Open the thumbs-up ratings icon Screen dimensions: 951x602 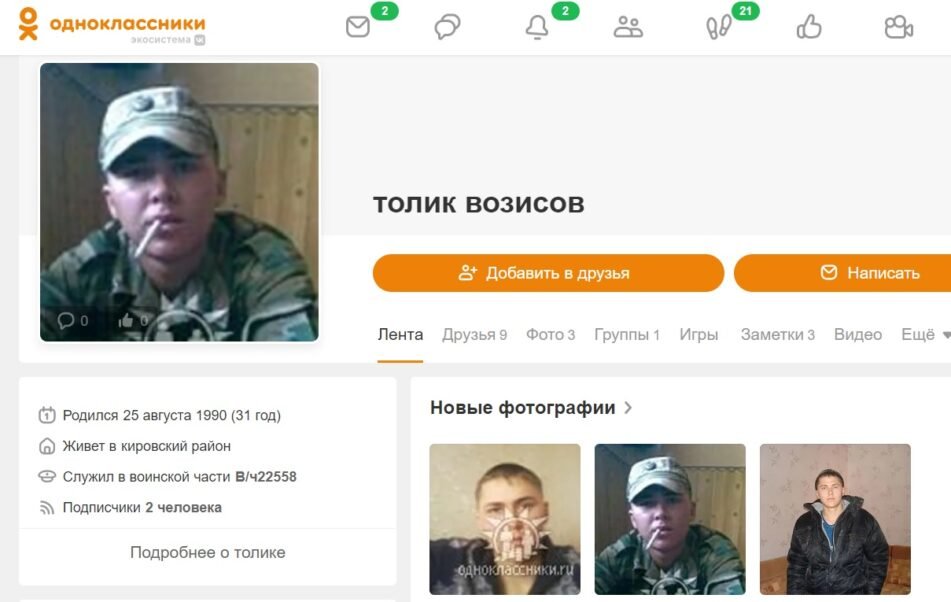[809, 27]
